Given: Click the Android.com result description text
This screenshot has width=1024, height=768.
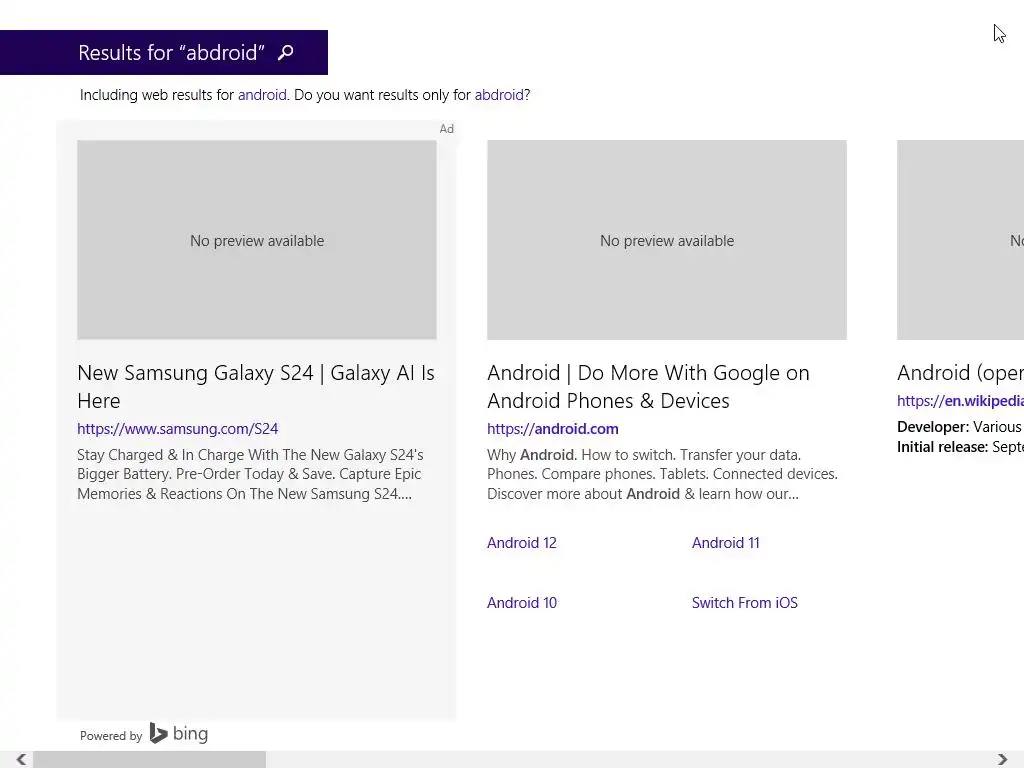Looking at the screenshot, I should [x=662, y=474].
